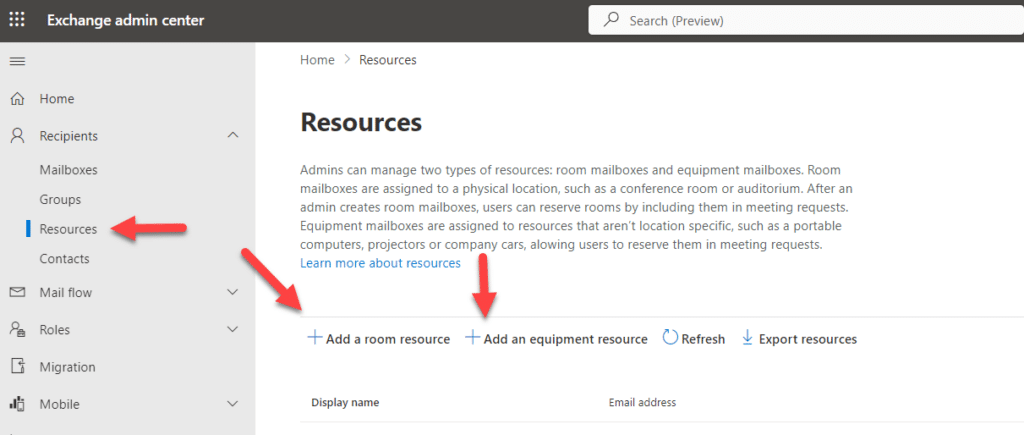Open Learn more about resources link

pyautogui.click(x=380, y=263)
